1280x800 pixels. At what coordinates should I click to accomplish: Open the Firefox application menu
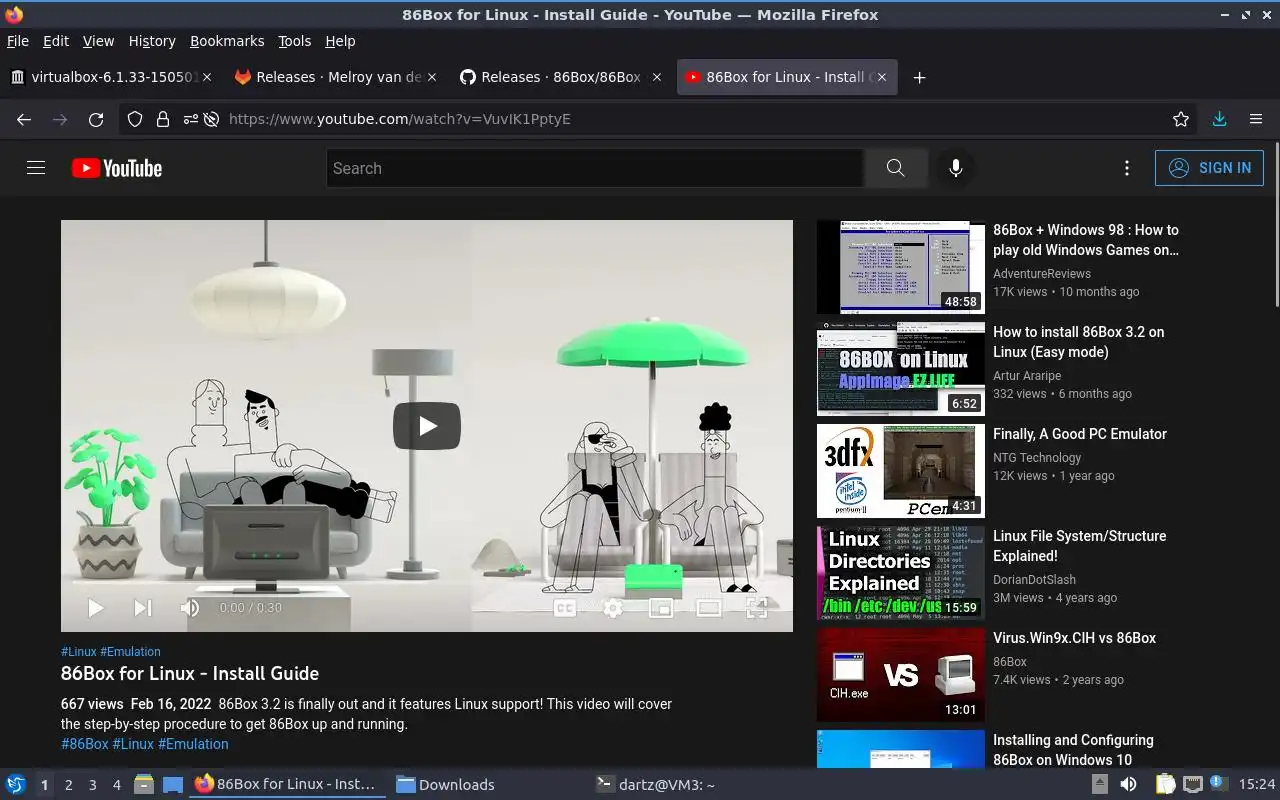tap(1256, 119)
